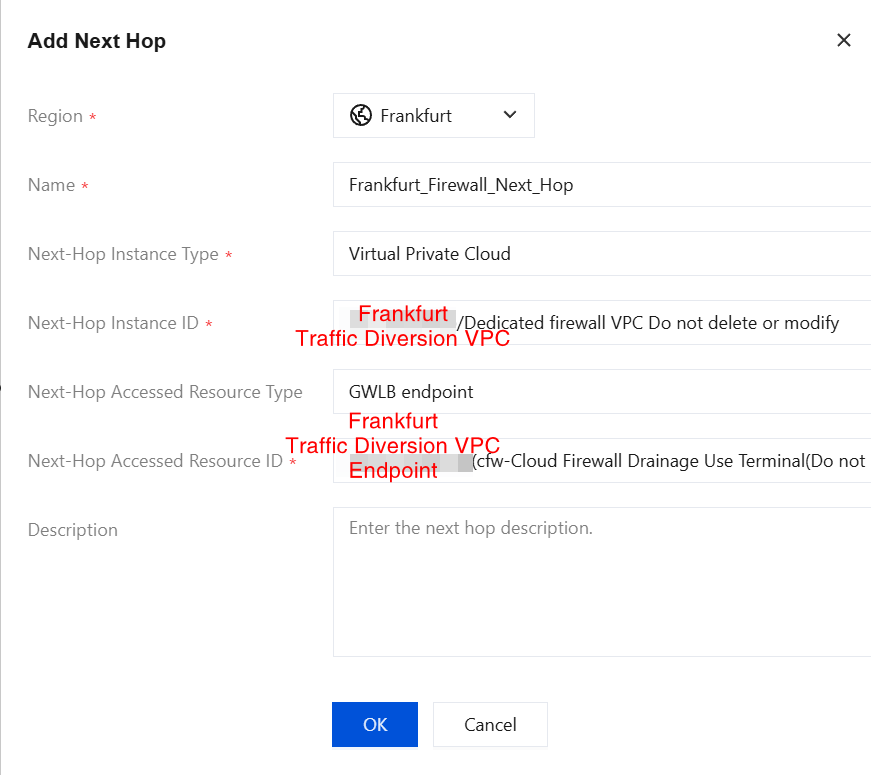Close the Add Next Hop dialog
This screenshot has height=775, width=871.
click(x=843, y=40)
